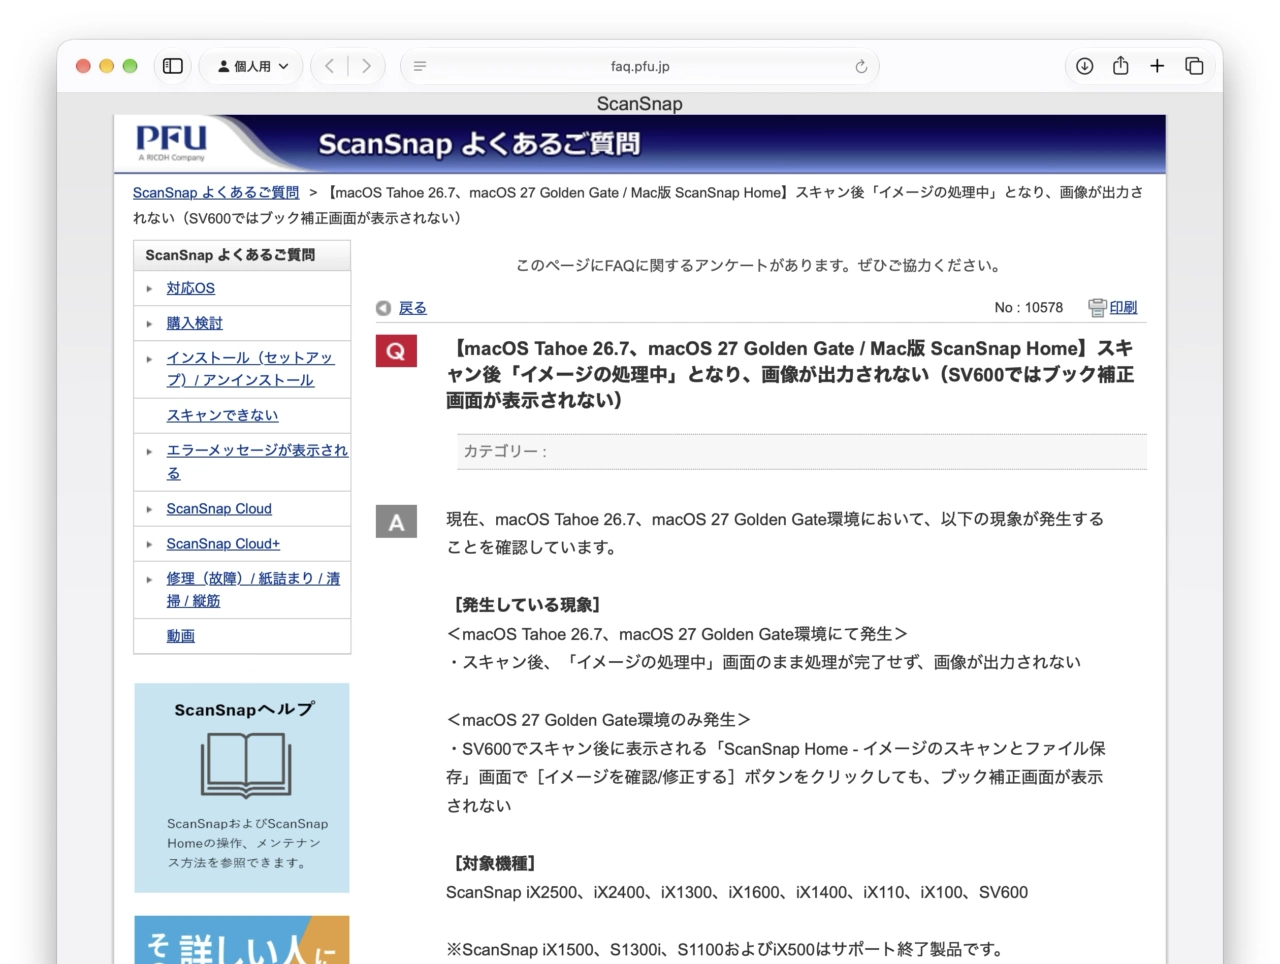The height and width of the screenshot is (964, 1280).
Task: Click the Share icon in toolbar
Action: pyautogui.click(x=1121, y=65)
